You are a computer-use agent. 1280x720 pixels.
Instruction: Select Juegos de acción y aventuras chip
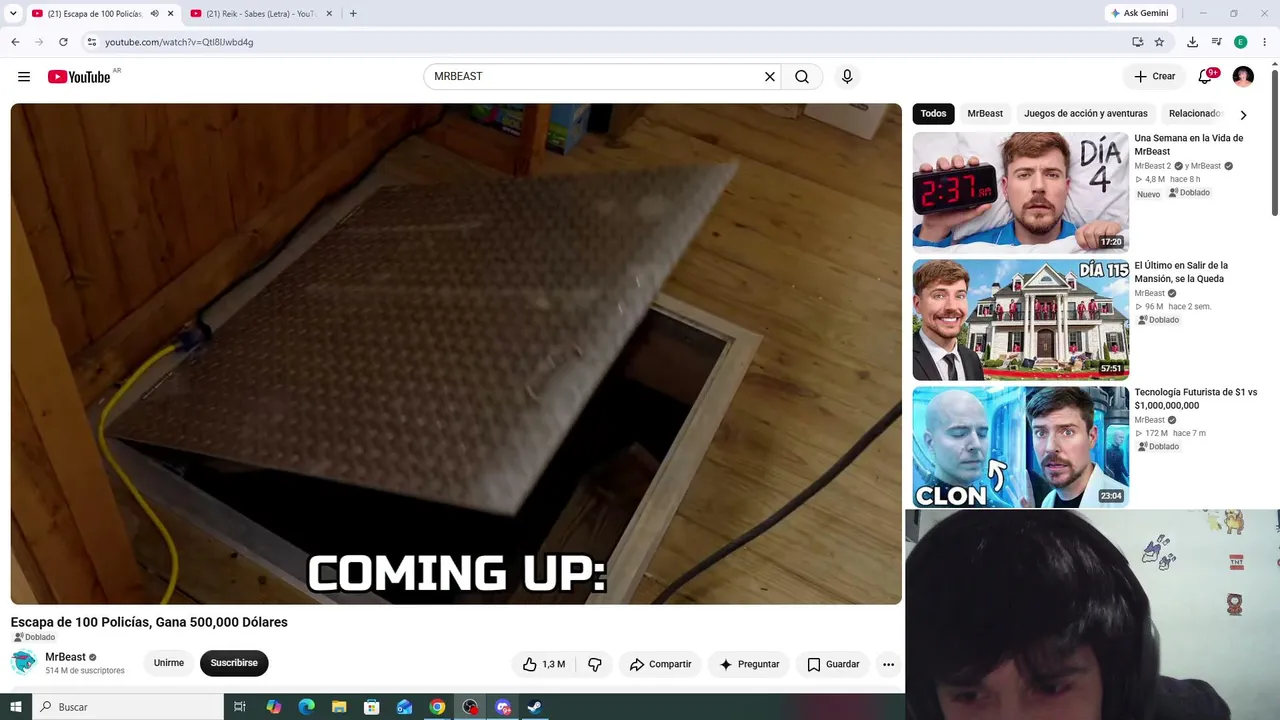[1086, 114]
